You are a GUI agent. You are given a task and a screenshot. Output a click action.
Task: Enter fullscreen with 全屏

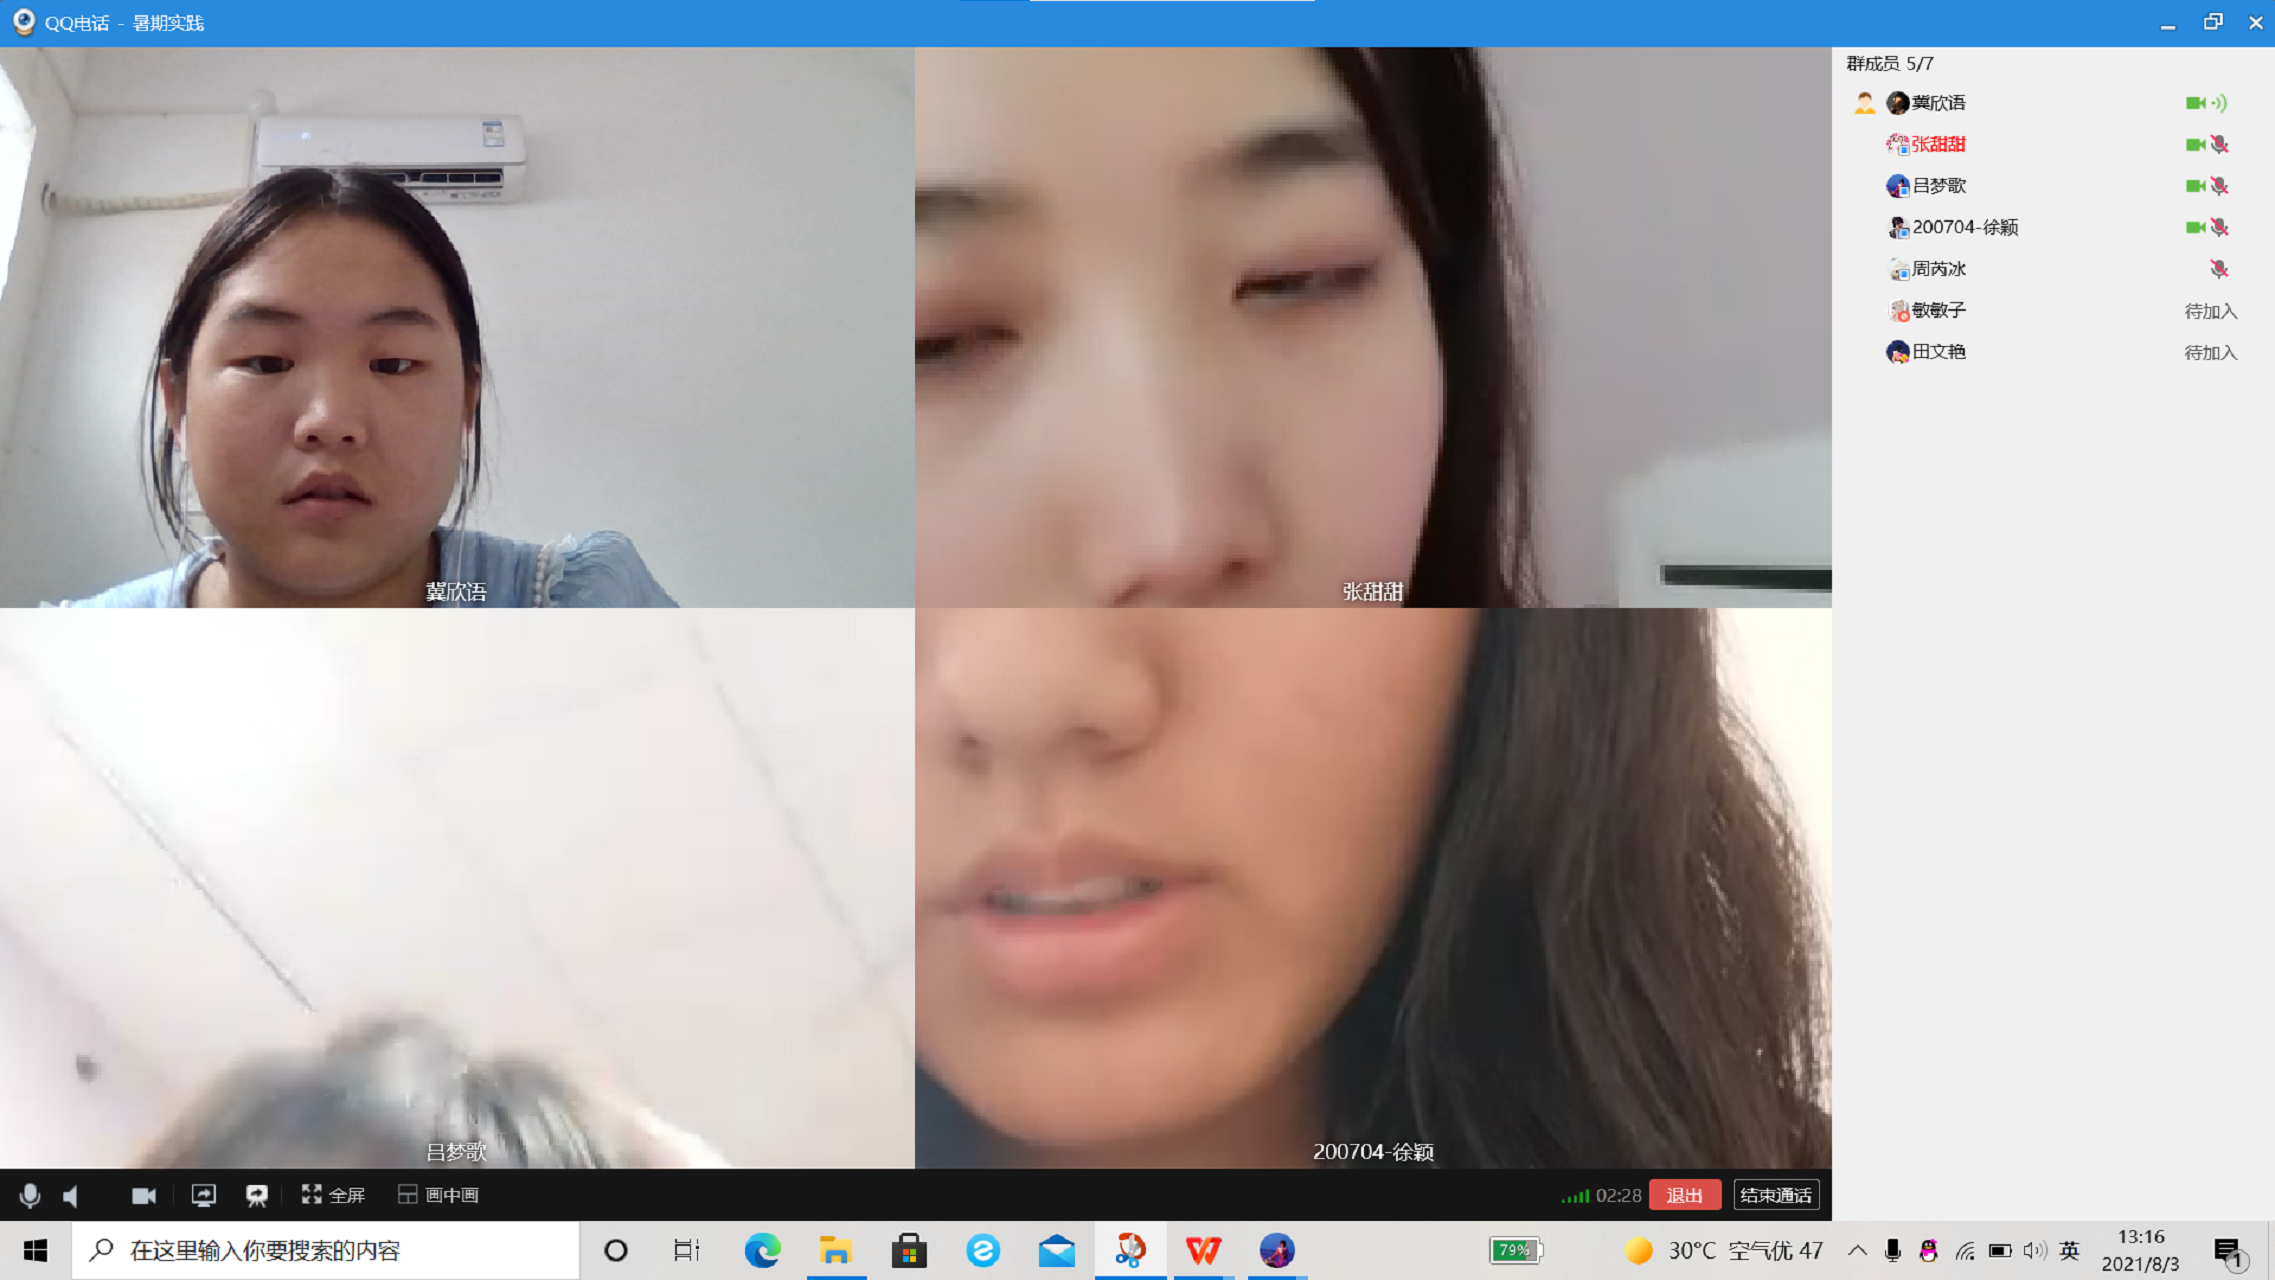(x=334, y=1195)
